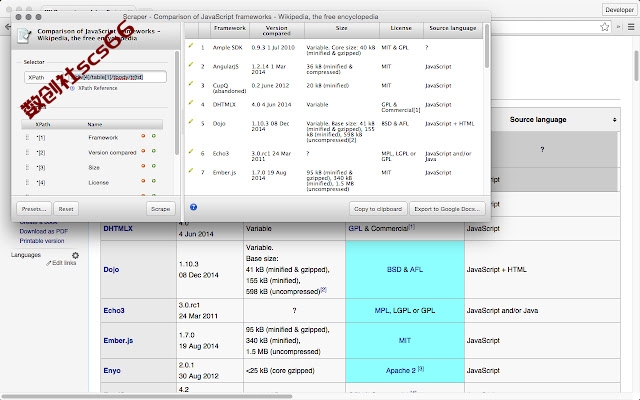Grab the drag handle of the Size column row
Image resolution: width=640 pixels, height=400 pixels.
[27, 167]
